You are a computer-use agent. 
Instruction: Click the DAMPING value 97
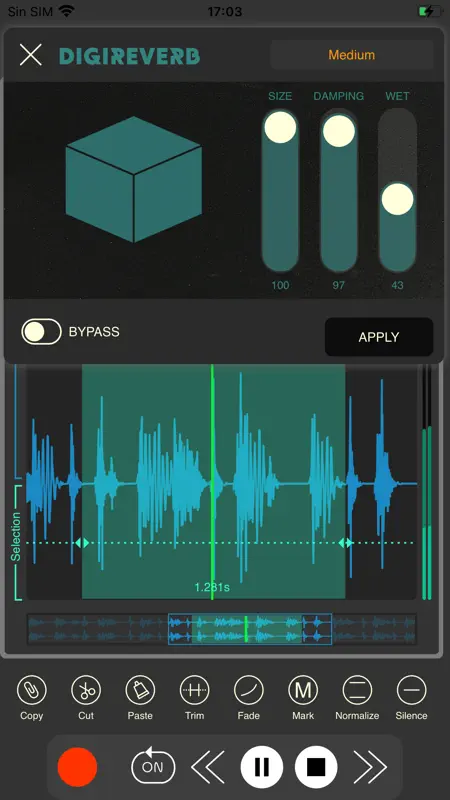339,285
